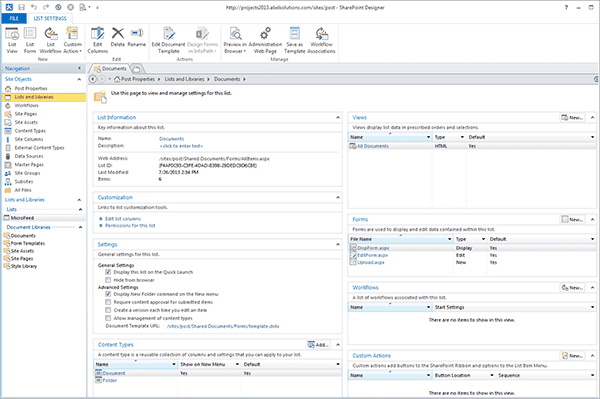
Task: Open the Document Template URL link
Action: pos(223,326)
